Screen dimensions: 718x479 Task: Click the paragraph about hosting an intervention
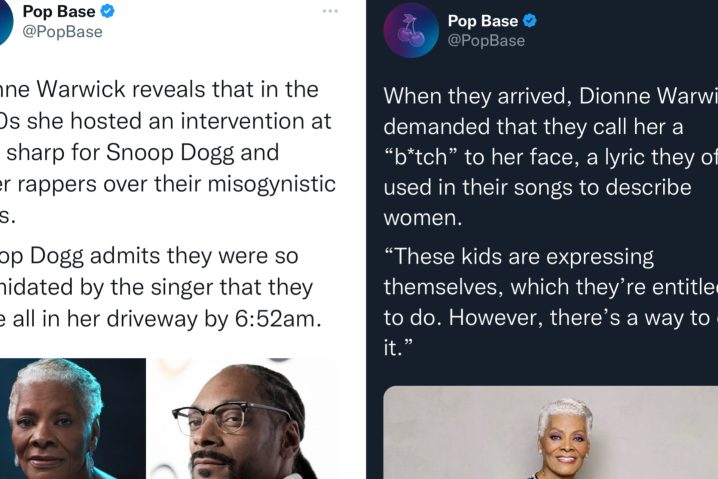click(168, 152)
